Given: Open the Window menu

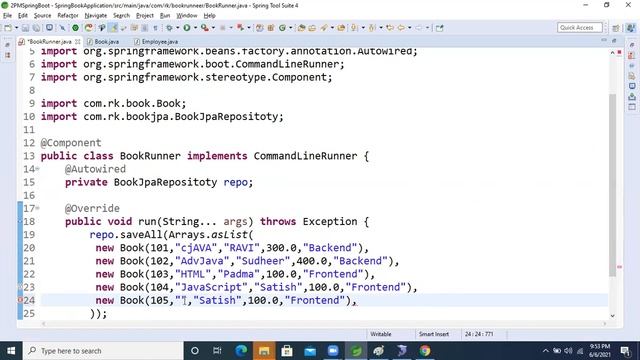Looking at the screenshot, I should pyautogui.click(x=187, y=16).
